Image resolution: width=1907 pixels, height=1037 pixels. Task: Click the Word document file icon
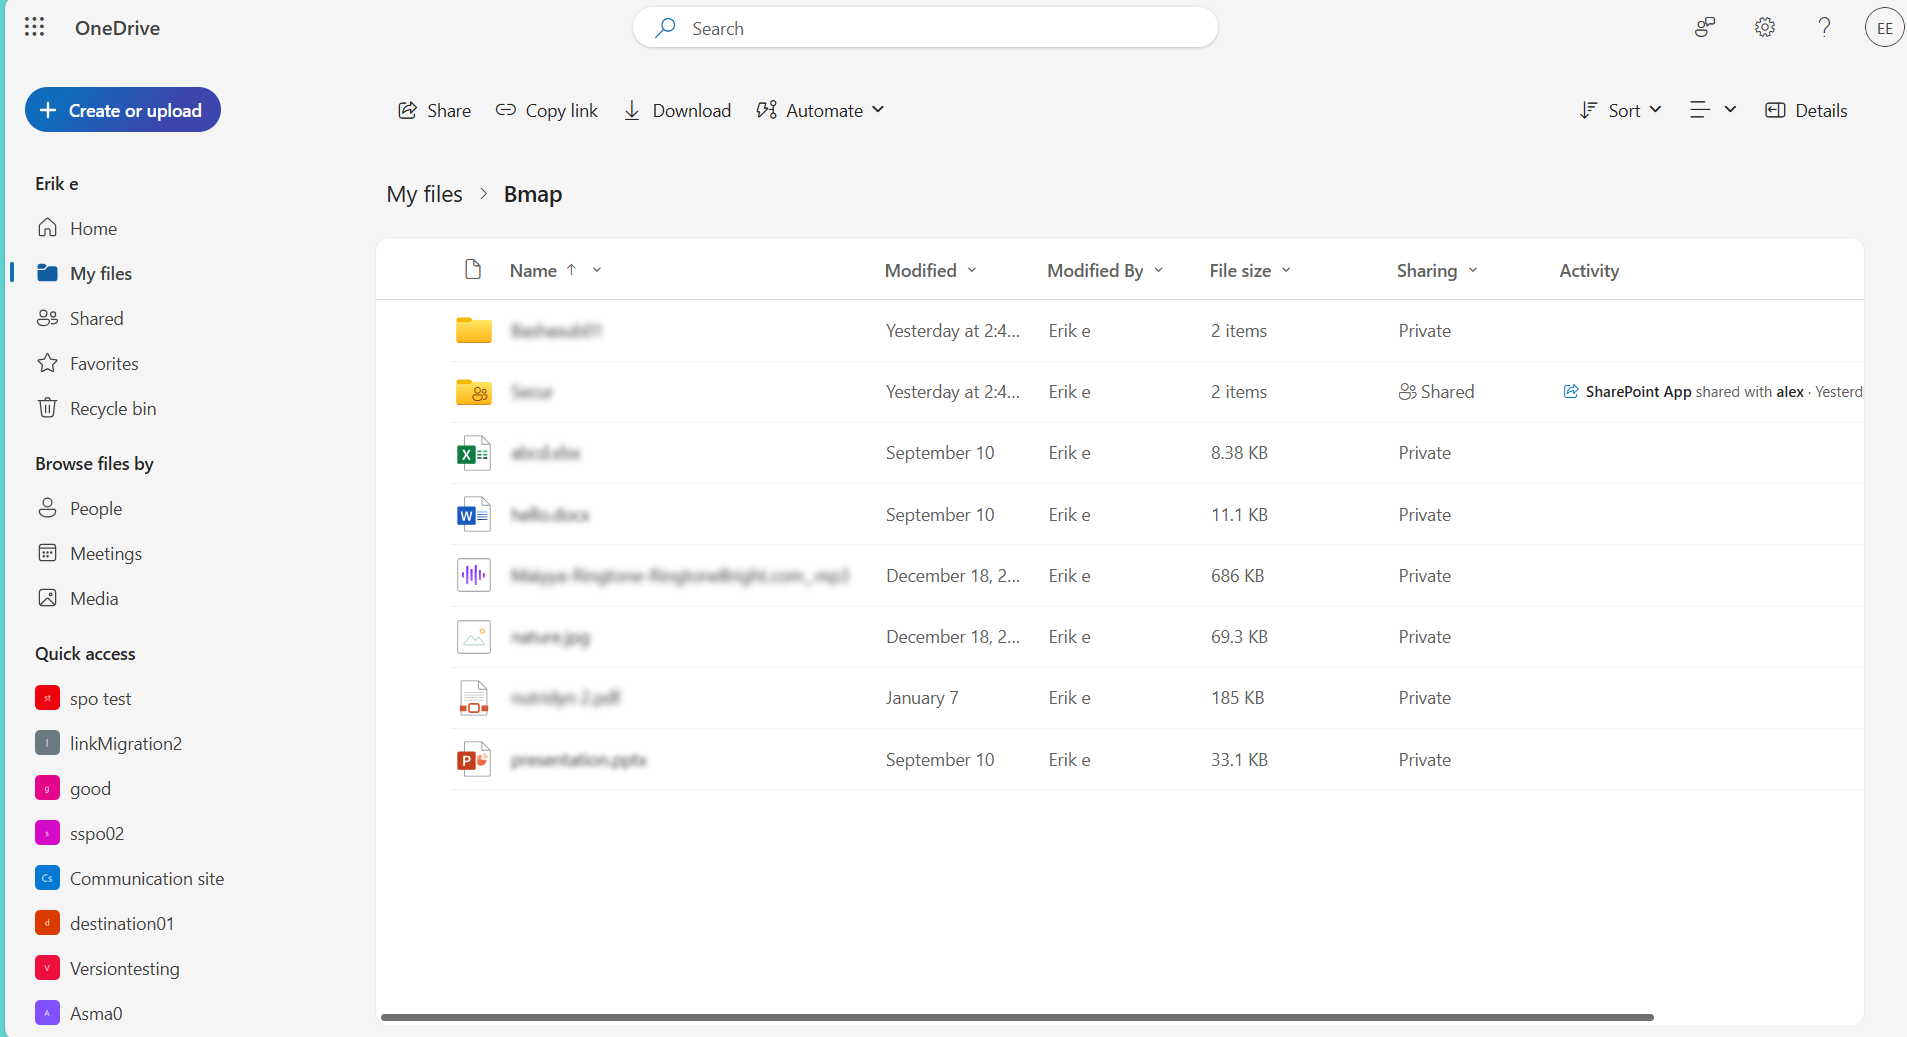[x=474, y=515]
